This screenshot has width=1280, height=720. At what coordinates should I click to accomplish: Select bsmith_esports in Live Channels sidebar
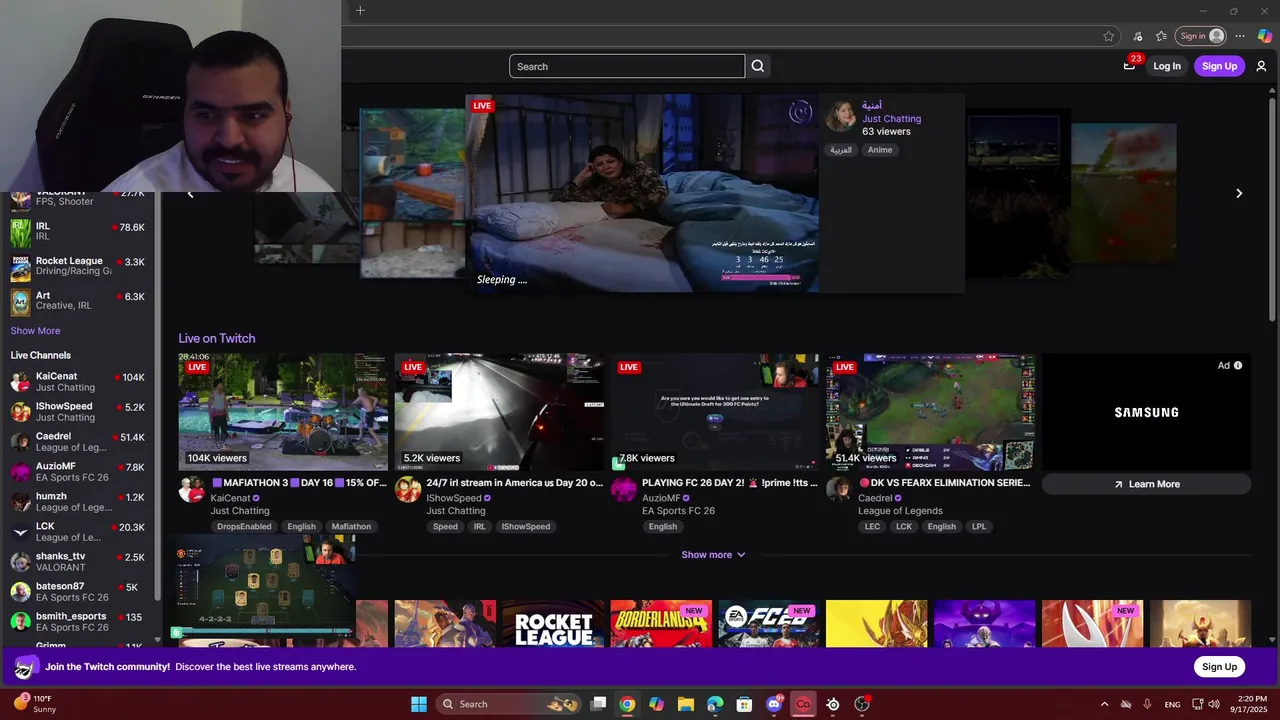[78, 621]
